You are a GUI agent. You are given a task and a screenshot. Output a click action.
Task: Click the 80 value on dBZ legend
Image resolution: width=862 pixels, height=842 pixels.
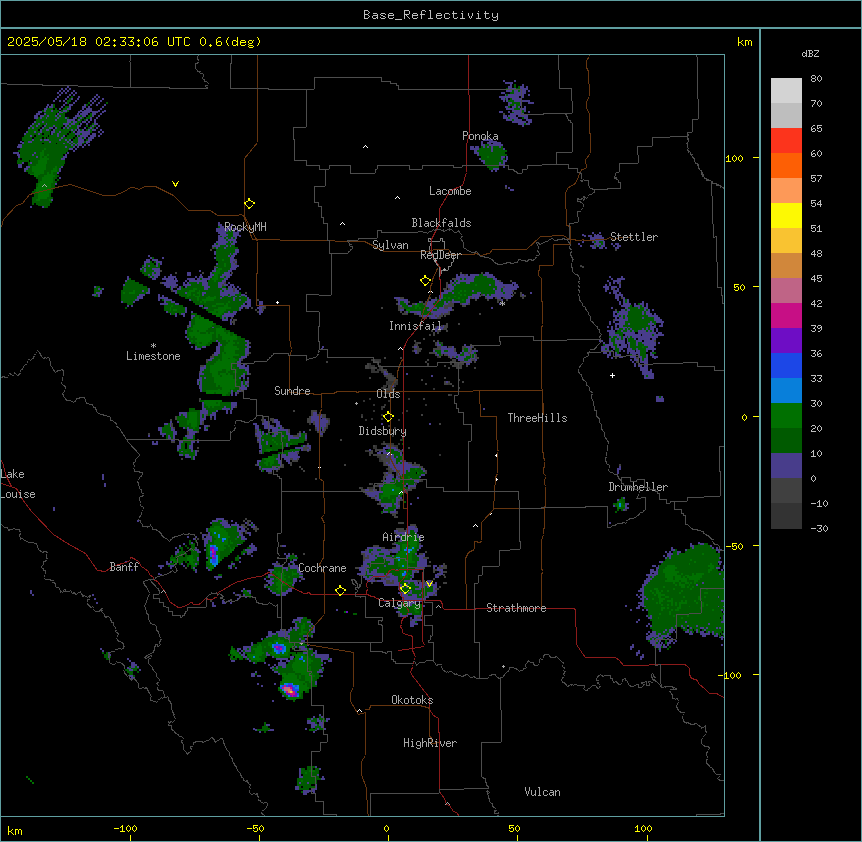coord(816,79)
